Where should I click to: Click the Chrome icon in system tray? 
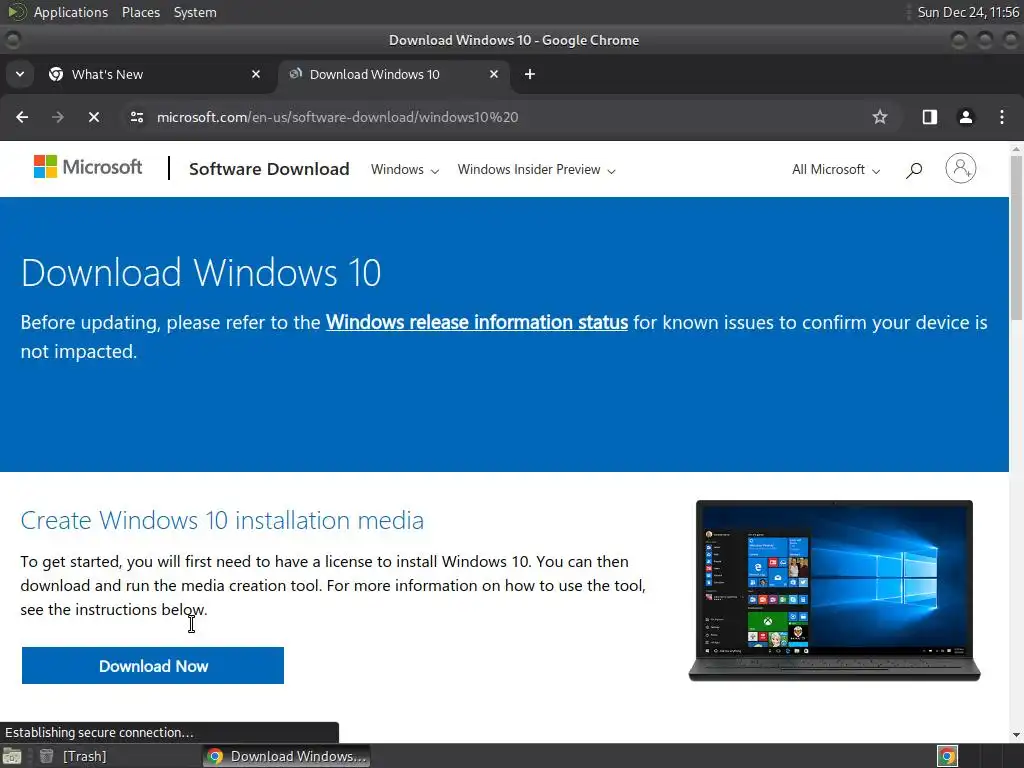947,756
